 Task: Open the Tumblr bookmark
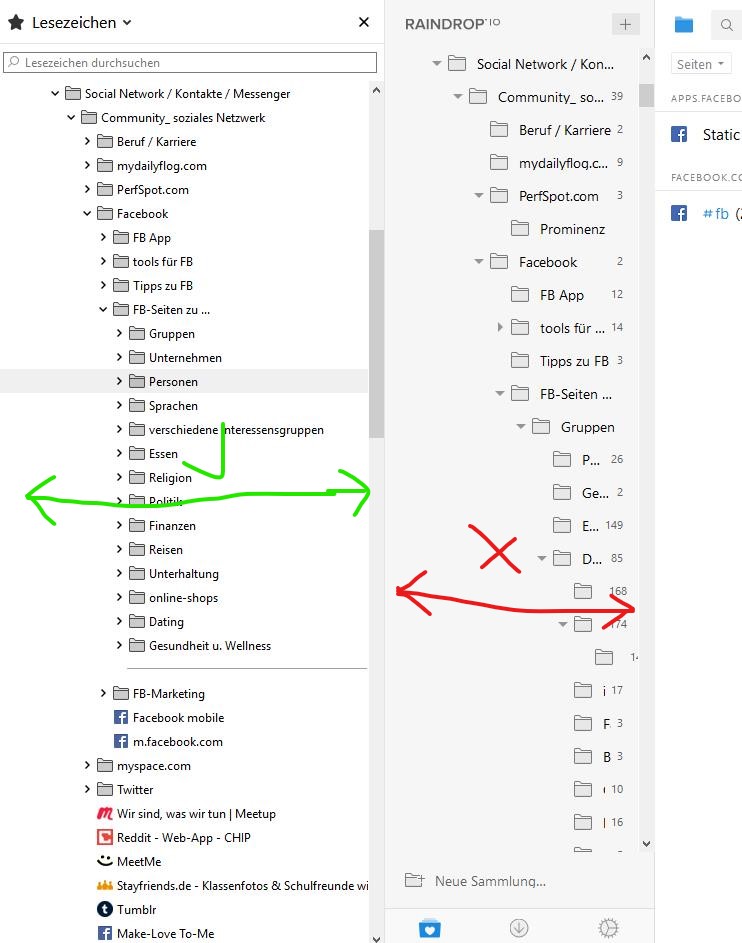tap(127, 910)
